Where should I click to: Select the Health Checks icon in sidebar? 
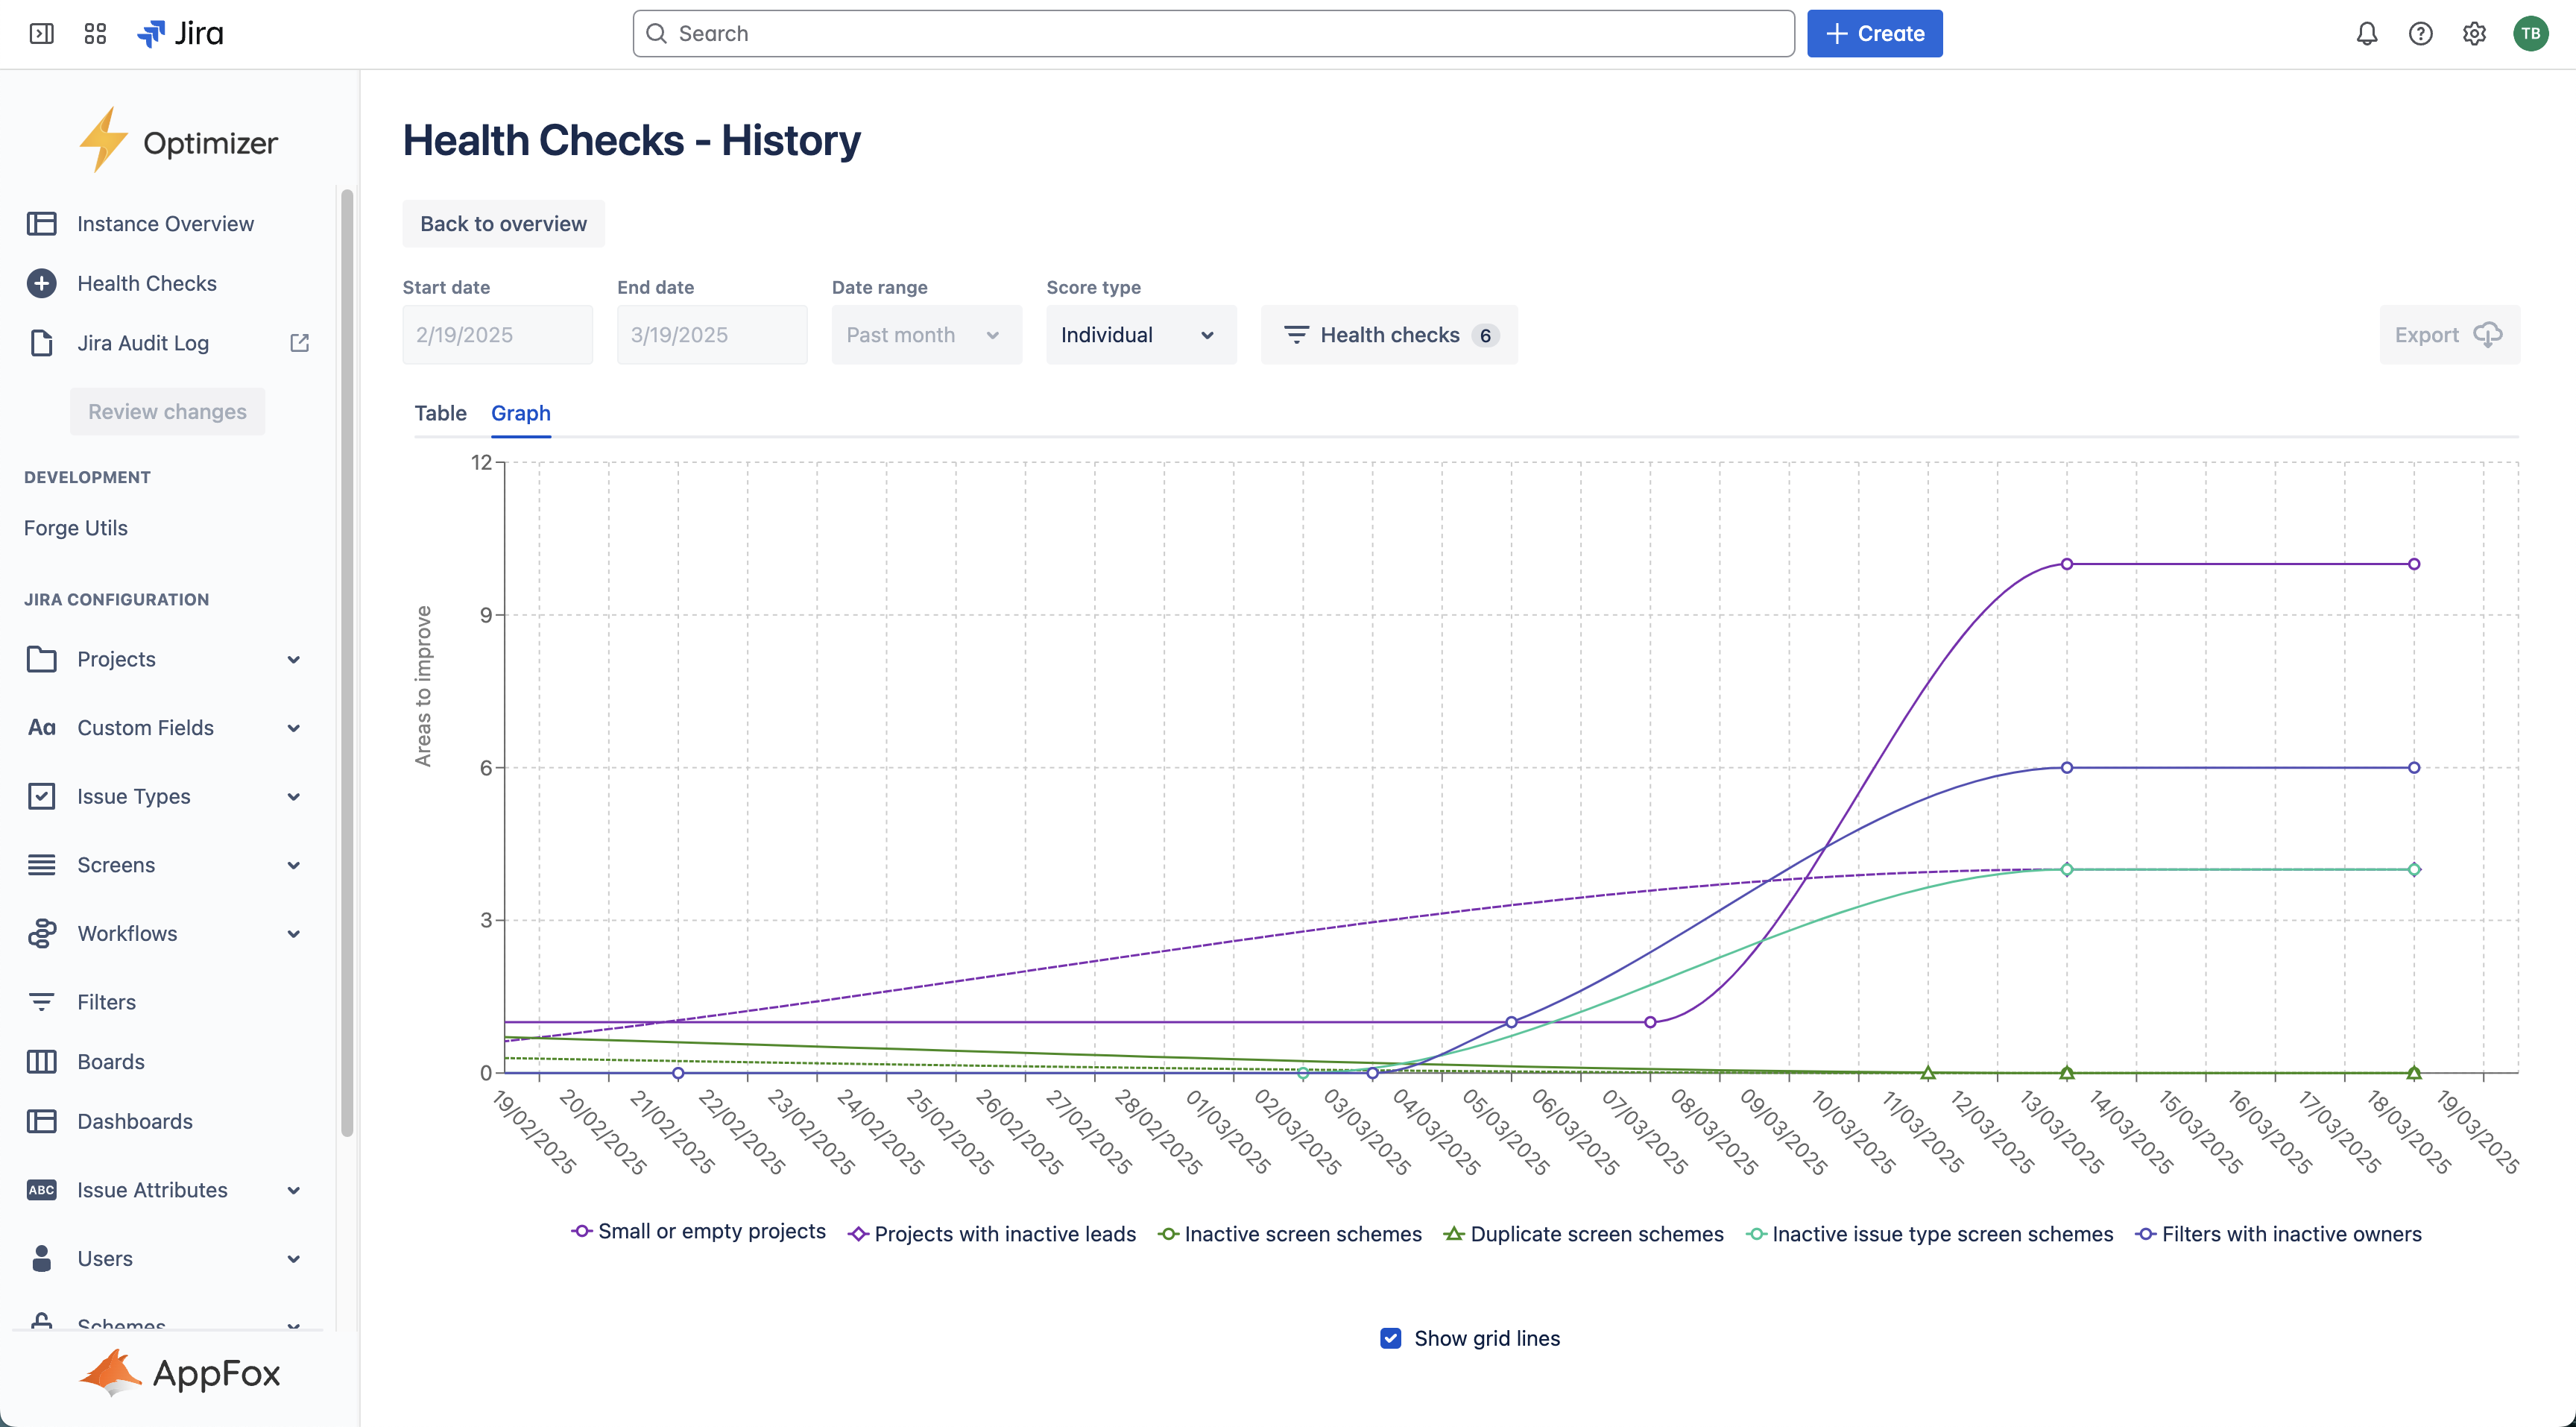41,283
